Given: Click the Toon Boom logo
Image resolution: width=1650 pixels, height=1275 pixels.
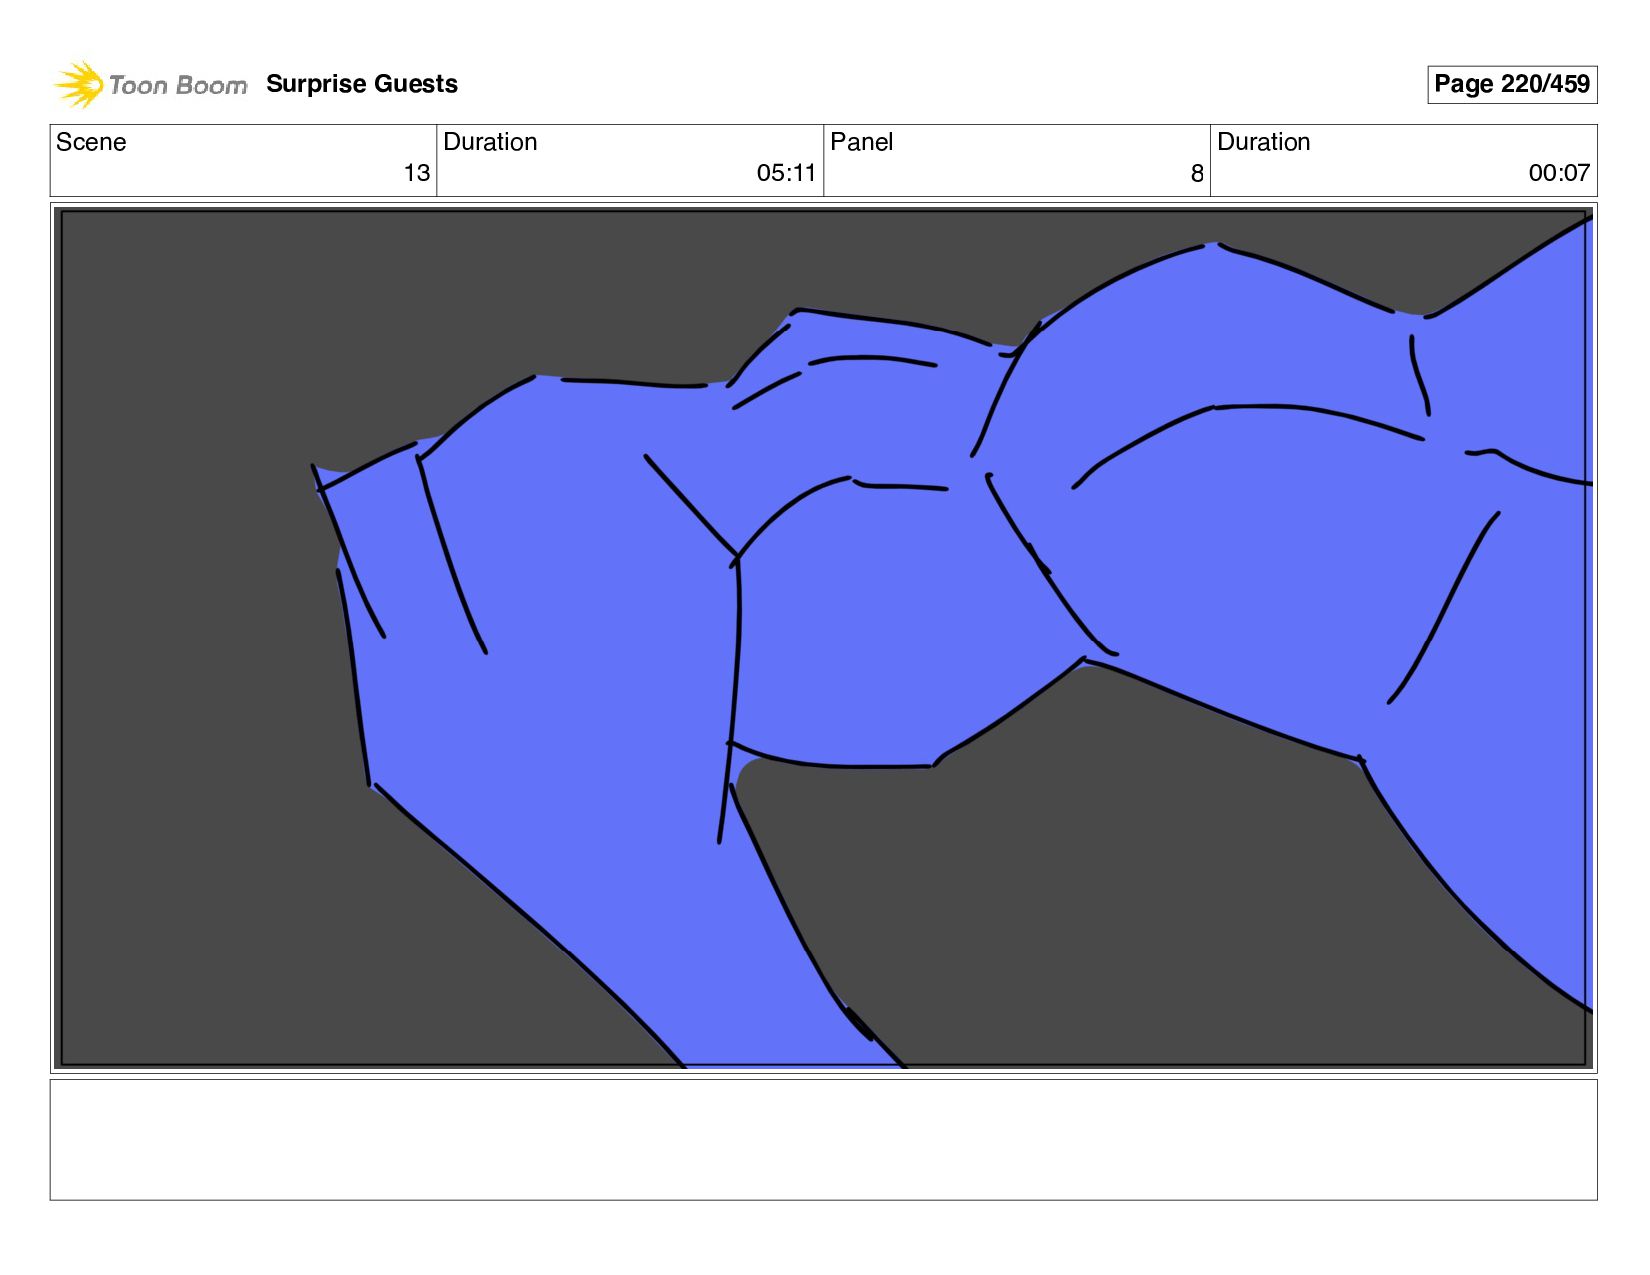Looking at the screenshot, I should point(150,85).
